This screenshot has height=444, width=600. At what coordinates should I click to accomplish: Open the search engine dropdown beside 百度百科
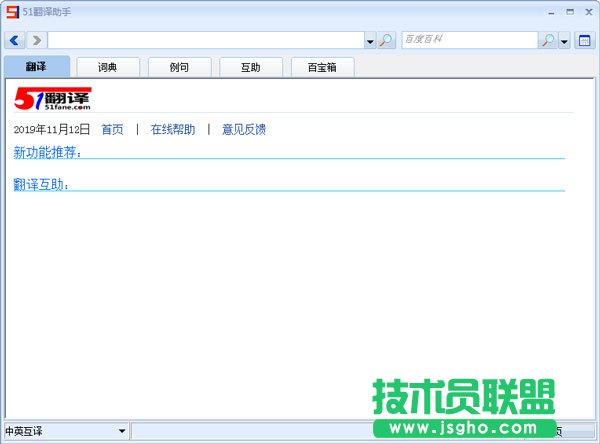pyautogui.click(x=564, y=41)
